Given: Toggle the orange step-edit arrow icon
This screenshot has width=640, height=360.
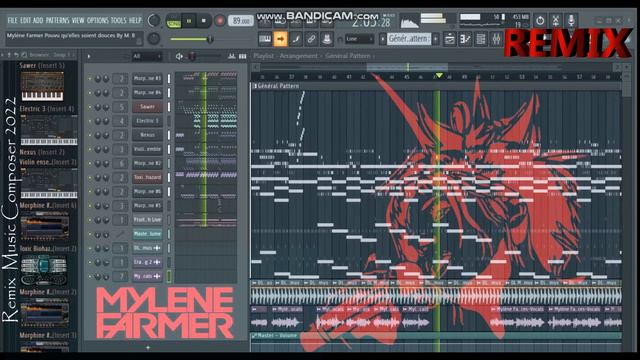Looking at the screenshot, I should (x=280, y=39).
